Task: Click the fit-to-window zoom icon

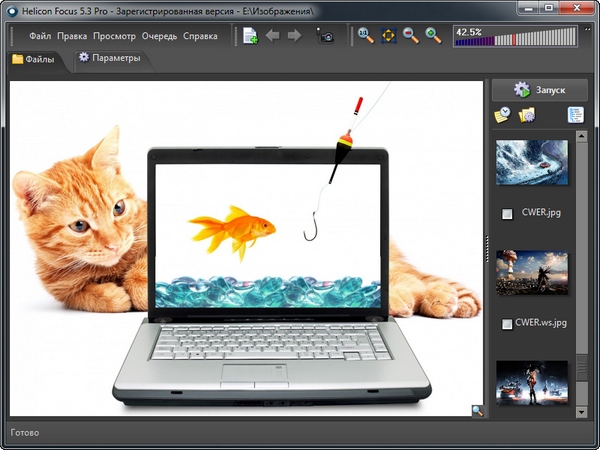Action: [x=388, y=36]
